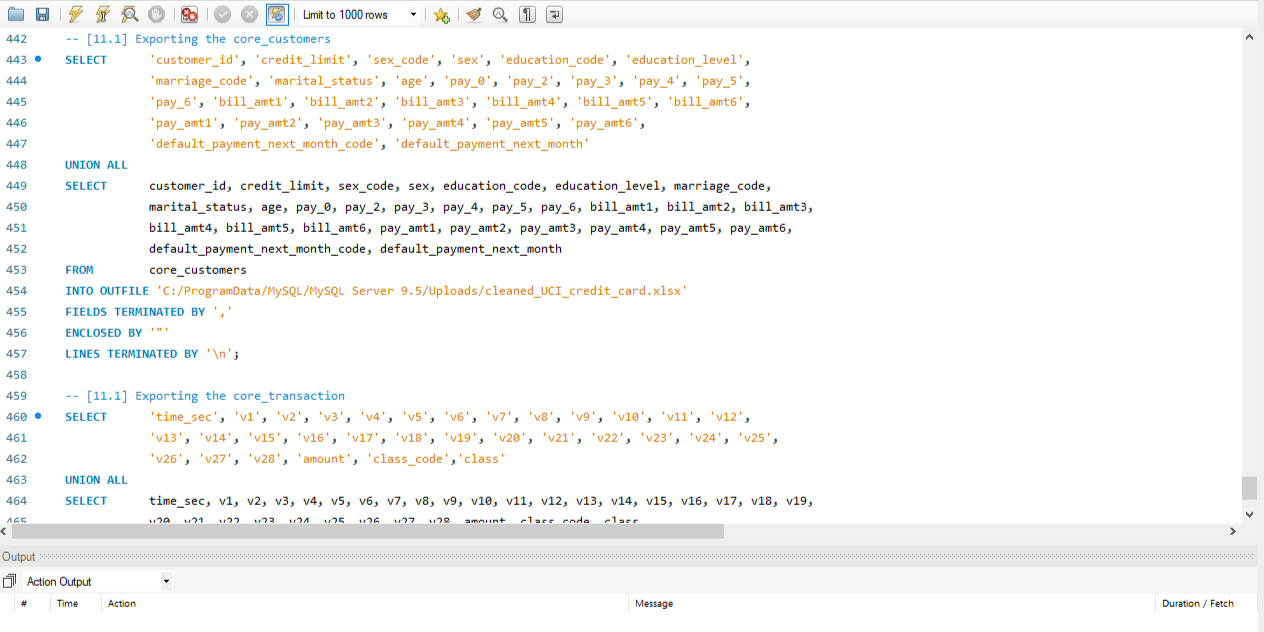Toggle invisible characters with the pilcrow icon
Viewport: 1264px width, 632px height.
[527, 14]
